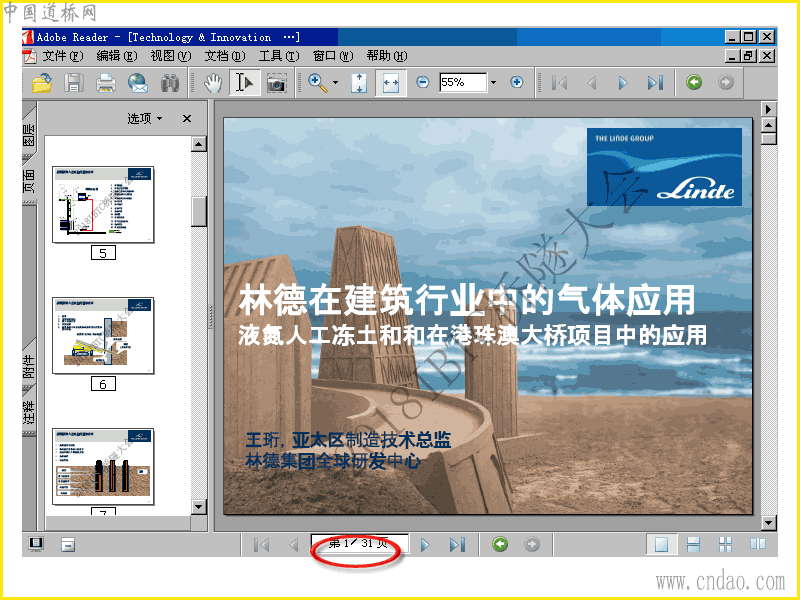800x600 pixels.
Task: Go to previous view in top toolbar
Action: [694, 82]
